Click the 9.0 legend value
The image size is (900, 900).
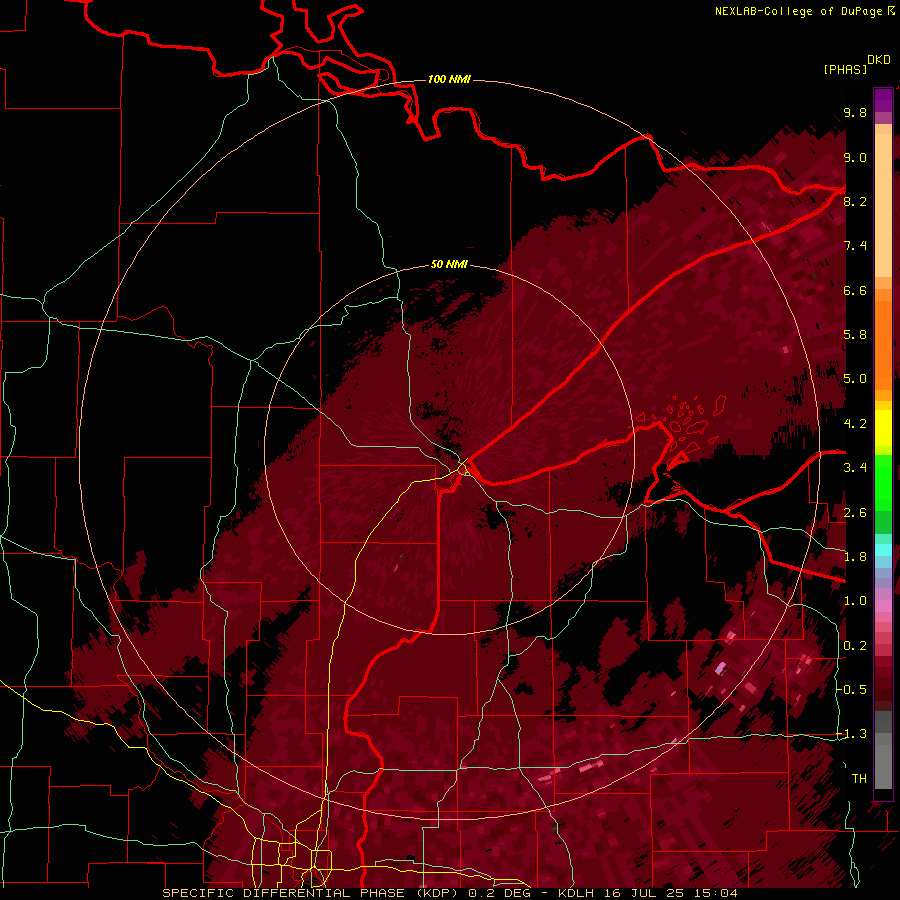[x=855, y=157]
